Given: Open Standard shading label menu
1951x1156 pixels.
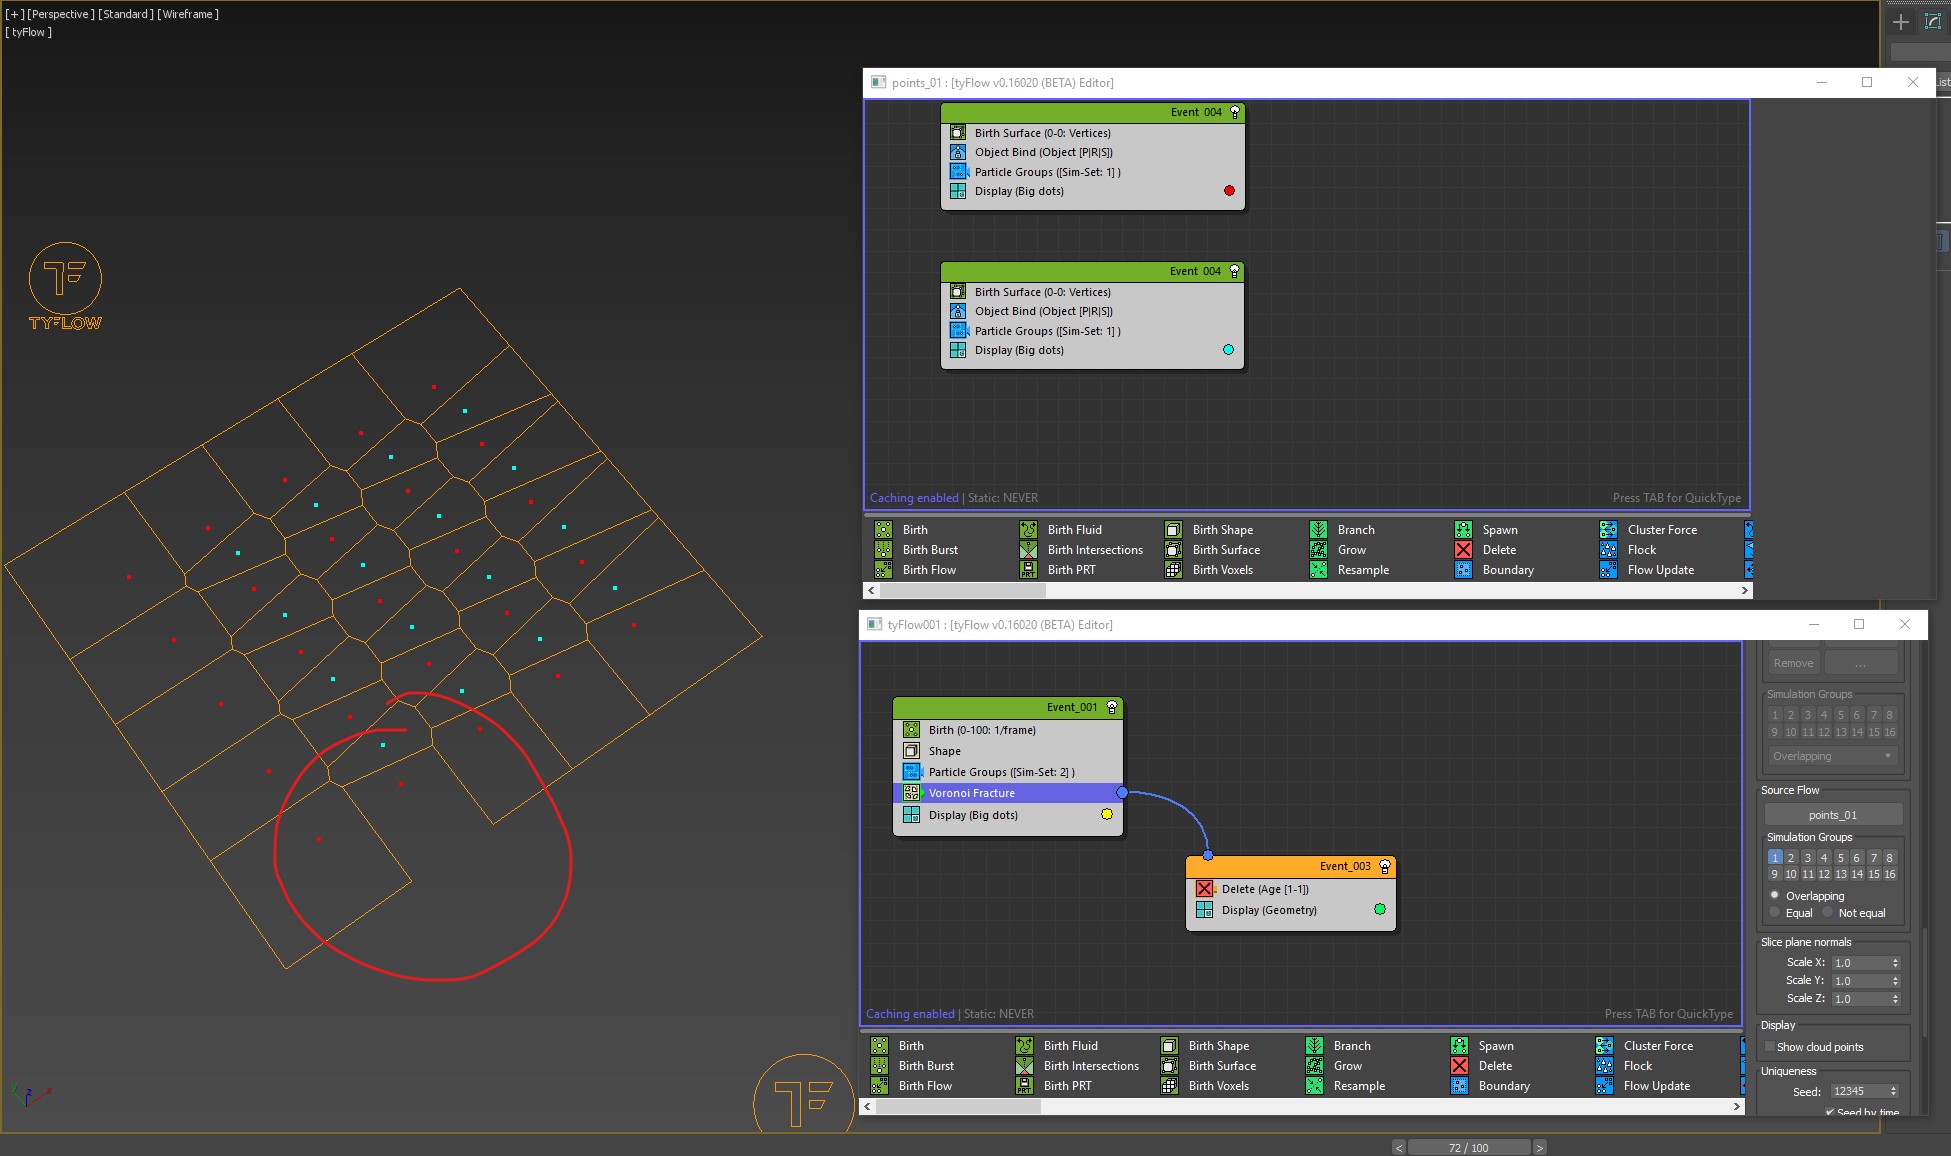Looking at the screenshot, I should tap(126, 14).
